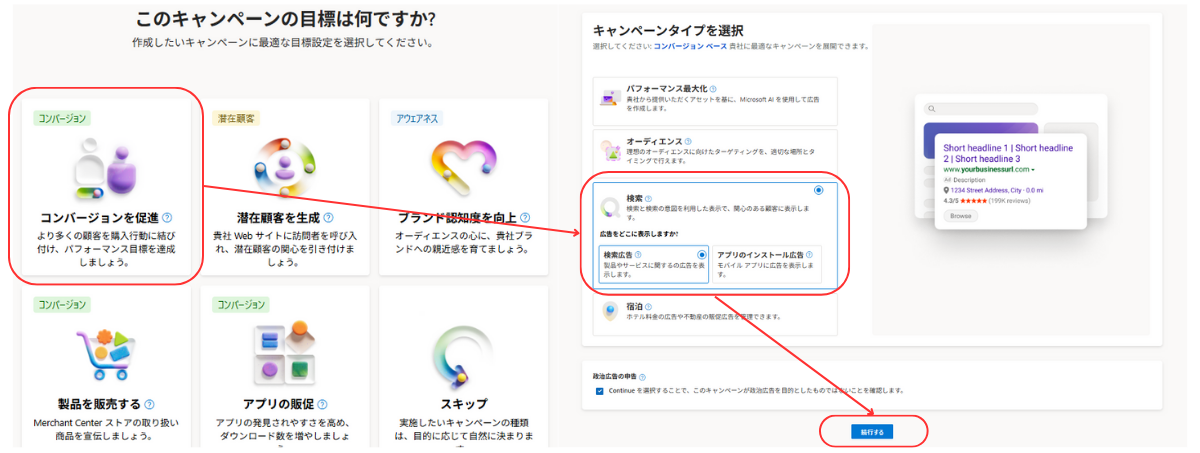Open the コンバージョン ベース link
Screen dimensions: 1200x453
691,46
